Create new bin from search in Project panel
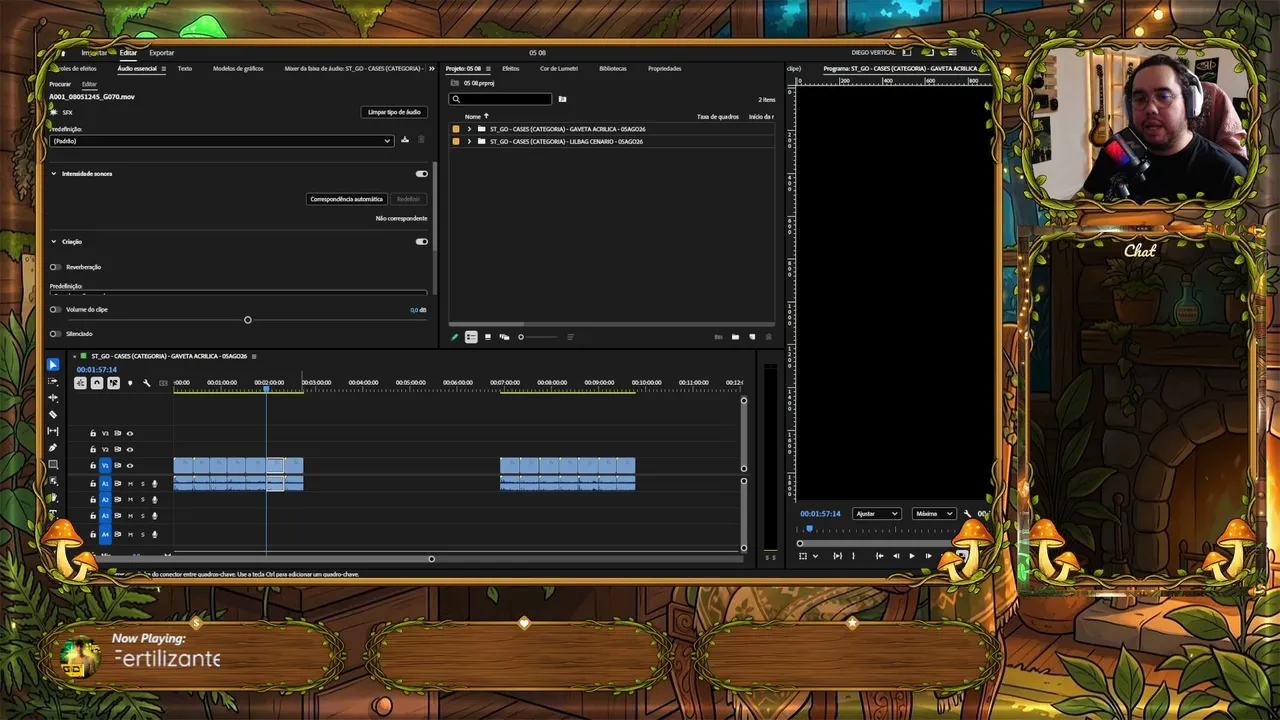Screen dimensions: 1280x720 [562, 99]
